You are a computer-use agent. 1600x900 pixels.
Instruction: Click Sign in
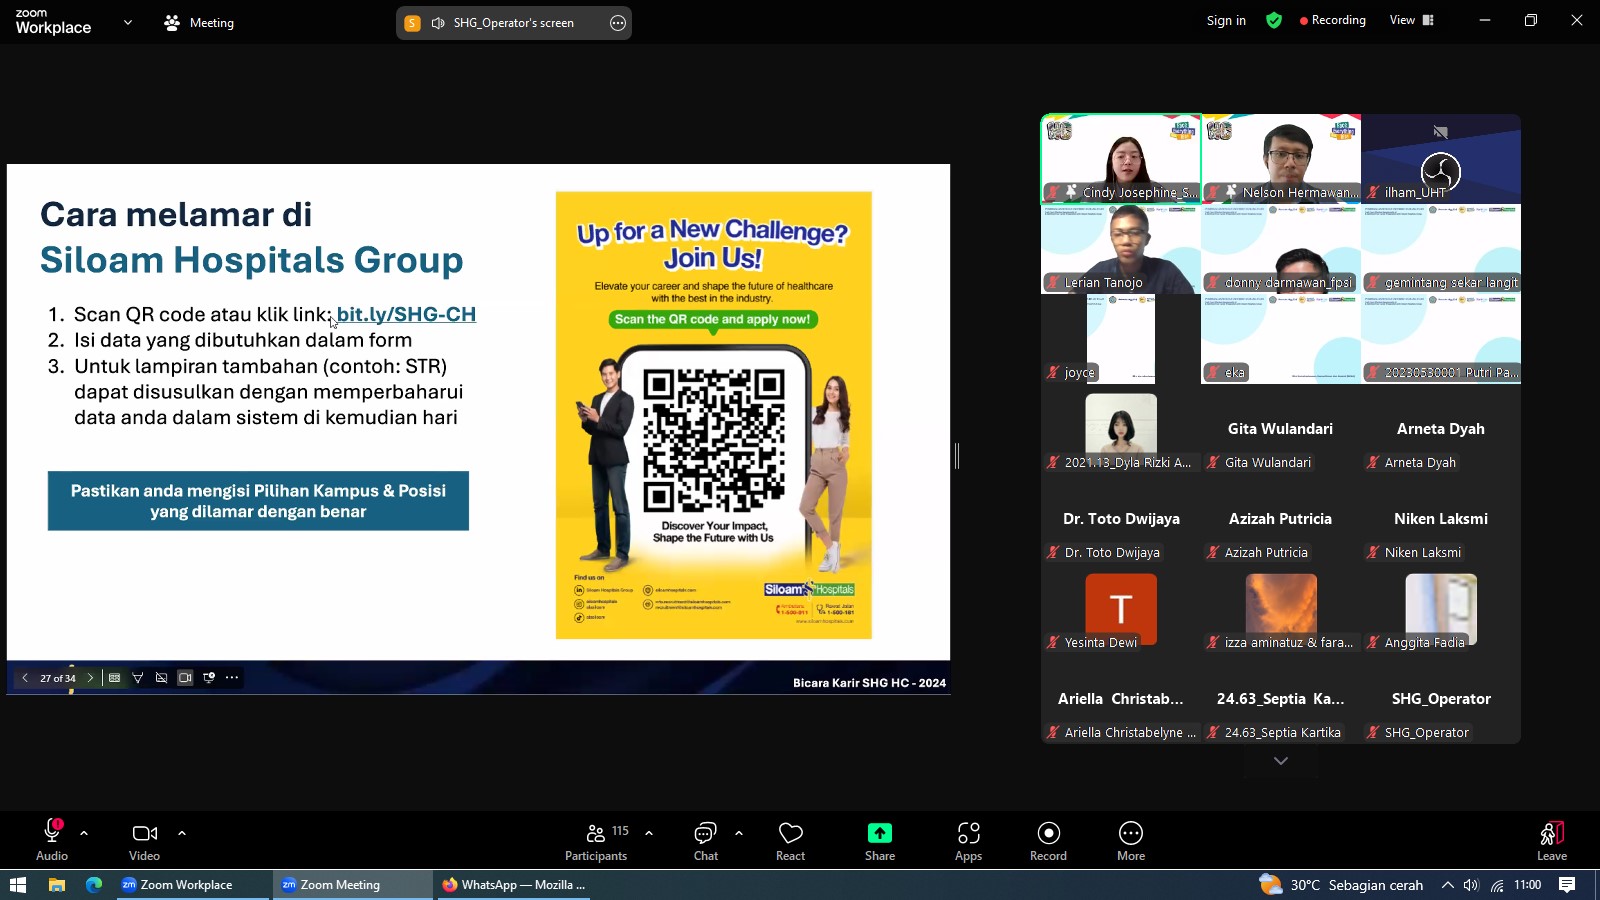tap(1226, 20)
